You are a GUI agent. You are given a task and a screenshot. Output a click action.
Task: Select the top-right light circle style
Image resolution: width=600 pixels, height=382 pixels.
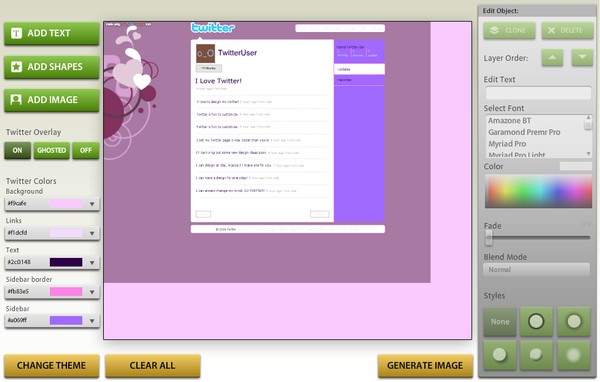(574, 322)
